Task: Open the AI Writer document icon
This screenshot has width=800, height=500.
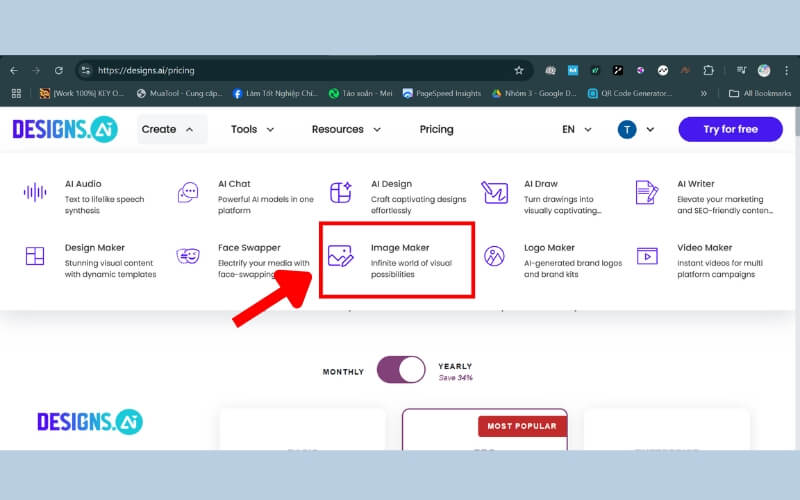Action: [x=646, y=192]
